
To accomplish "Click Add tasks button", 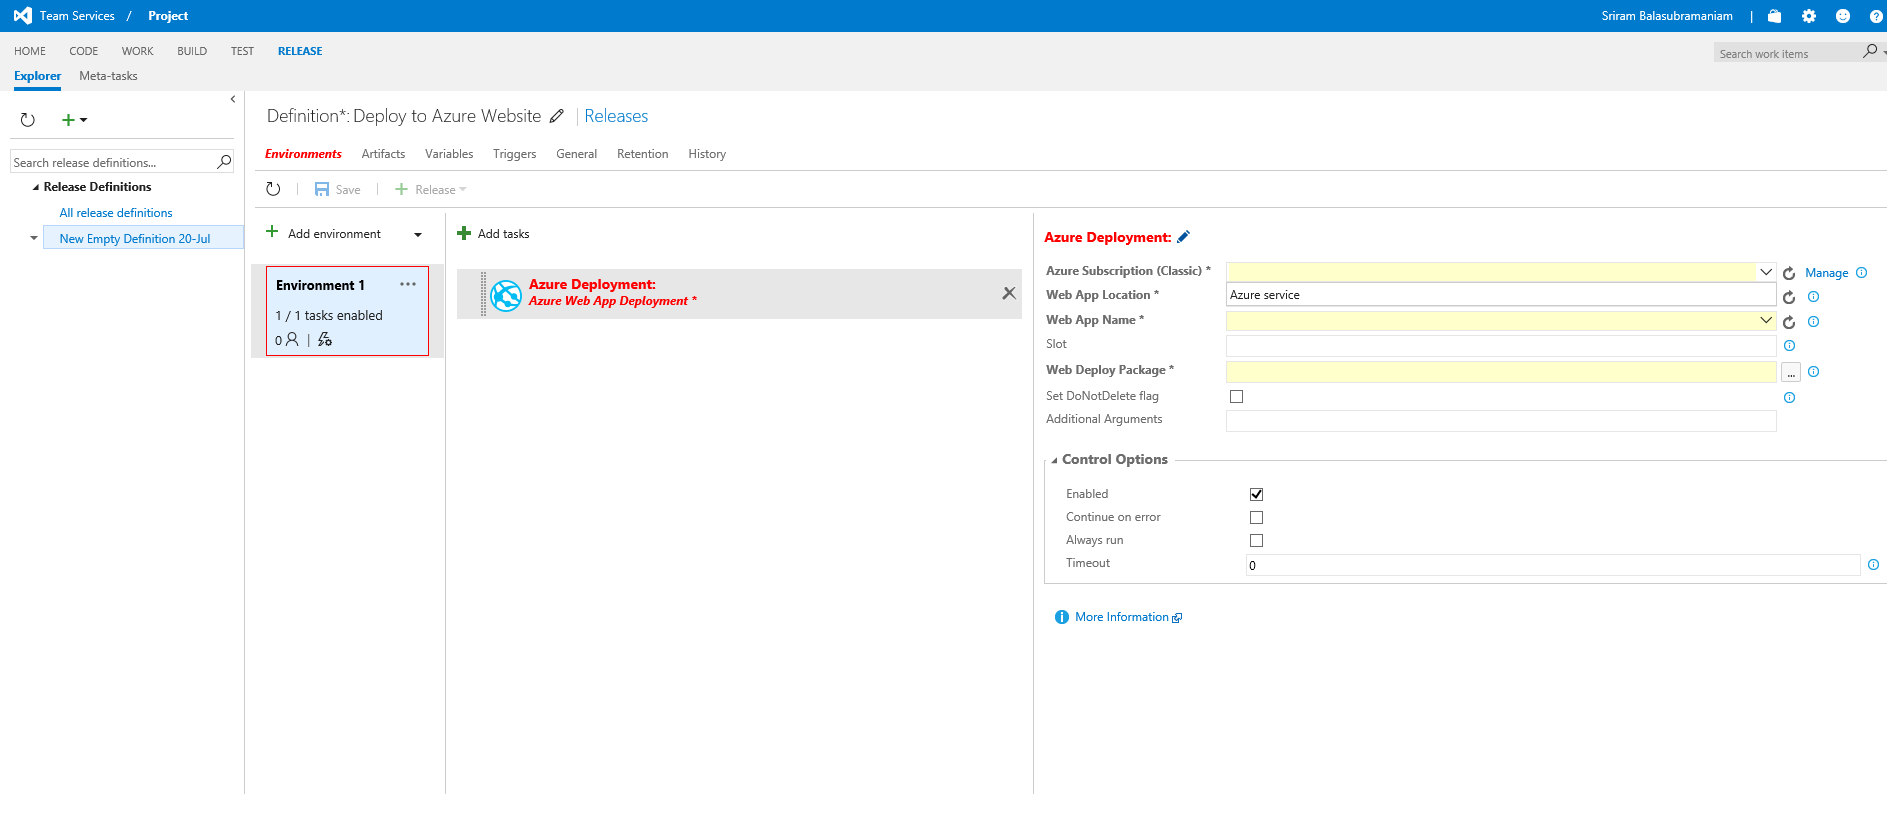I will (493, 233).
